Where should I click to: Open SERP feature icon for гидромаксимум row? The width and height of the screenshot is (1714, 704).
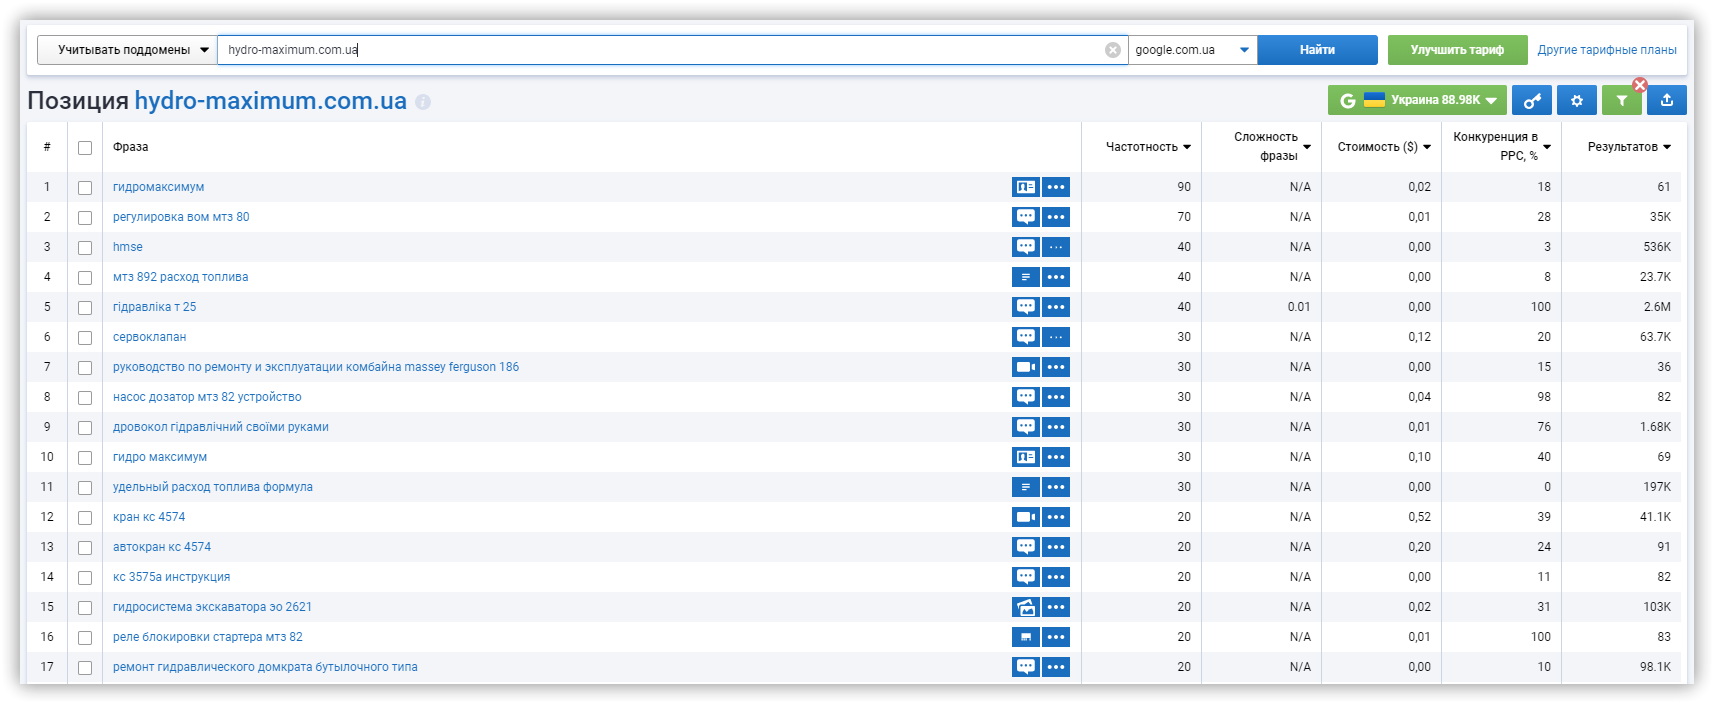point(1025,187)
